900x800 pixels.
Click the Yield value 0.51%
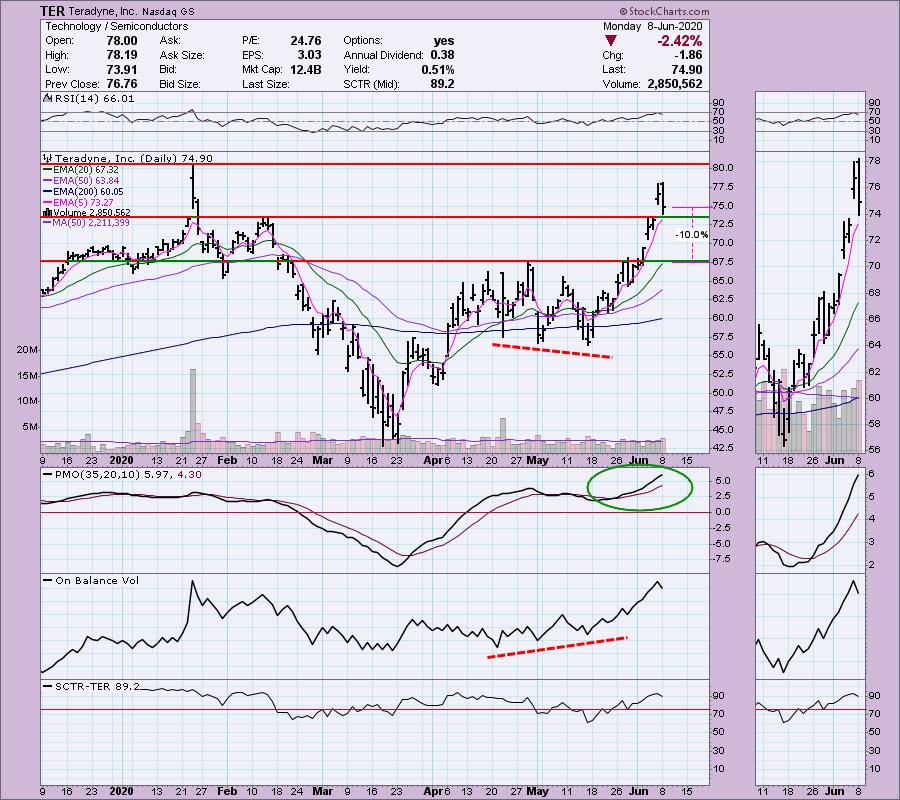(437, 69)
